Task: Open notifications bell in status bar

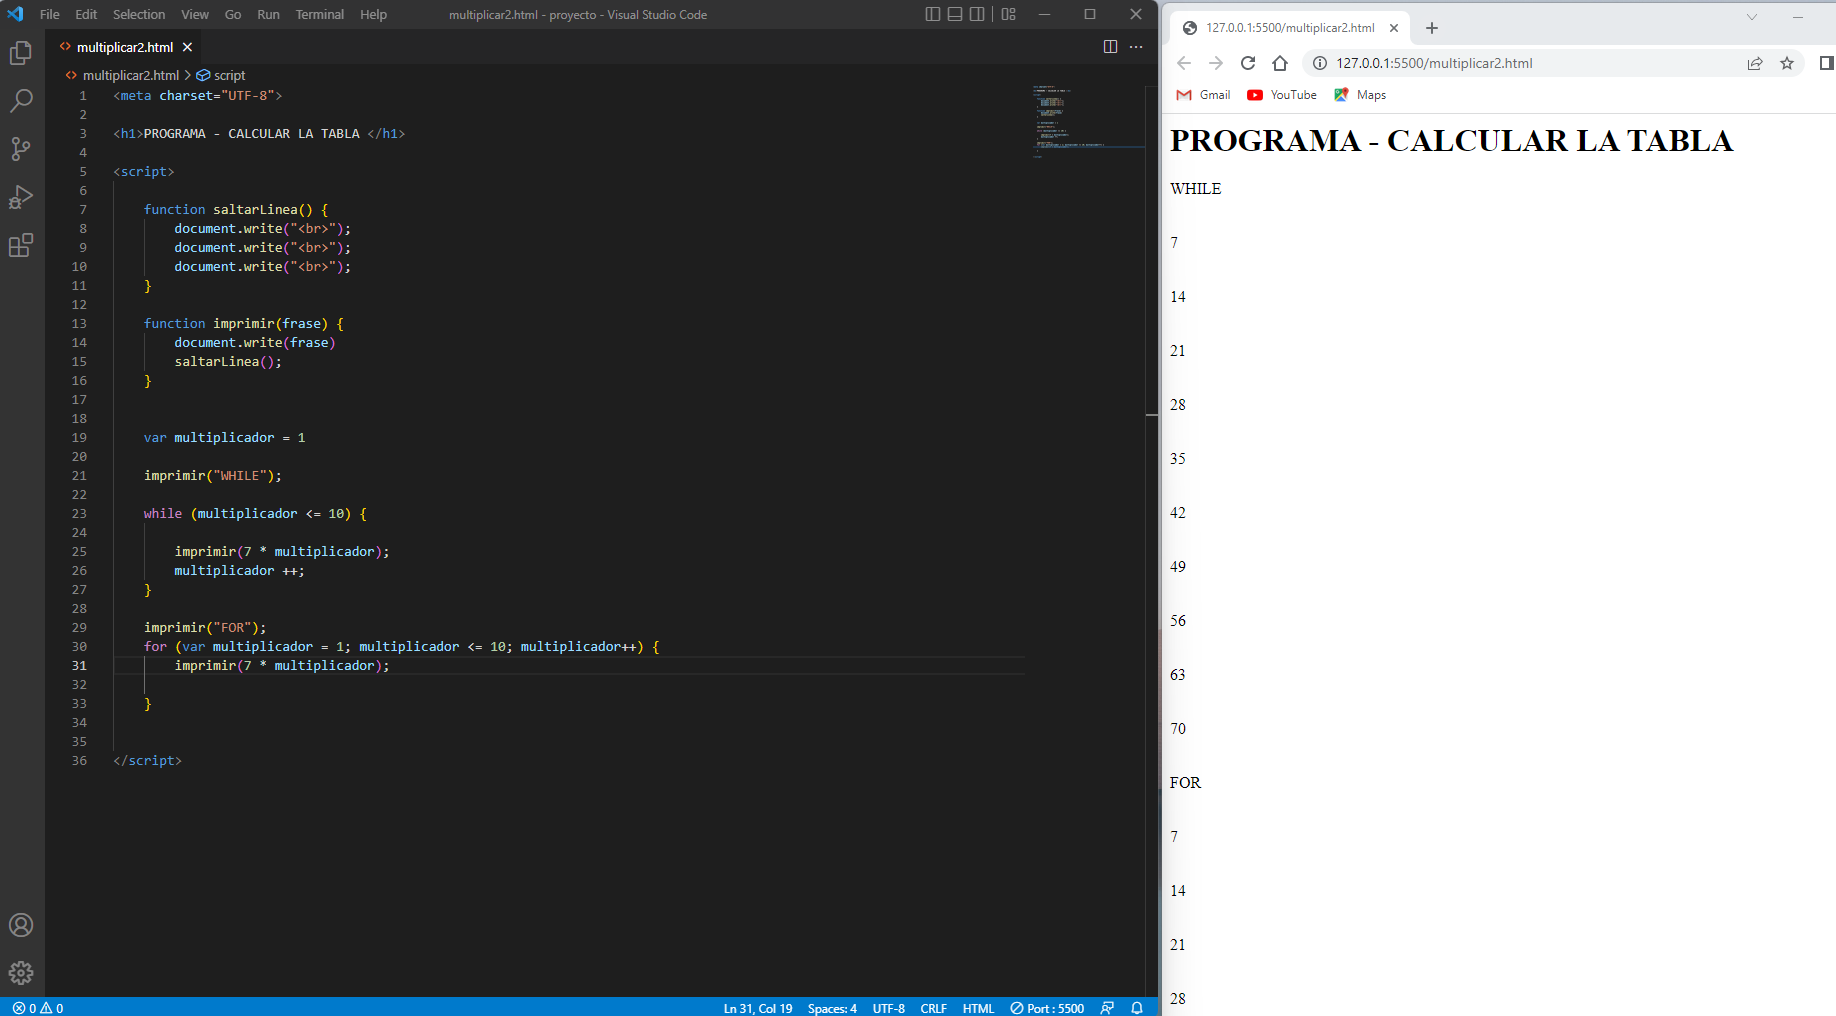Action: click(x=1137, y=1008)
